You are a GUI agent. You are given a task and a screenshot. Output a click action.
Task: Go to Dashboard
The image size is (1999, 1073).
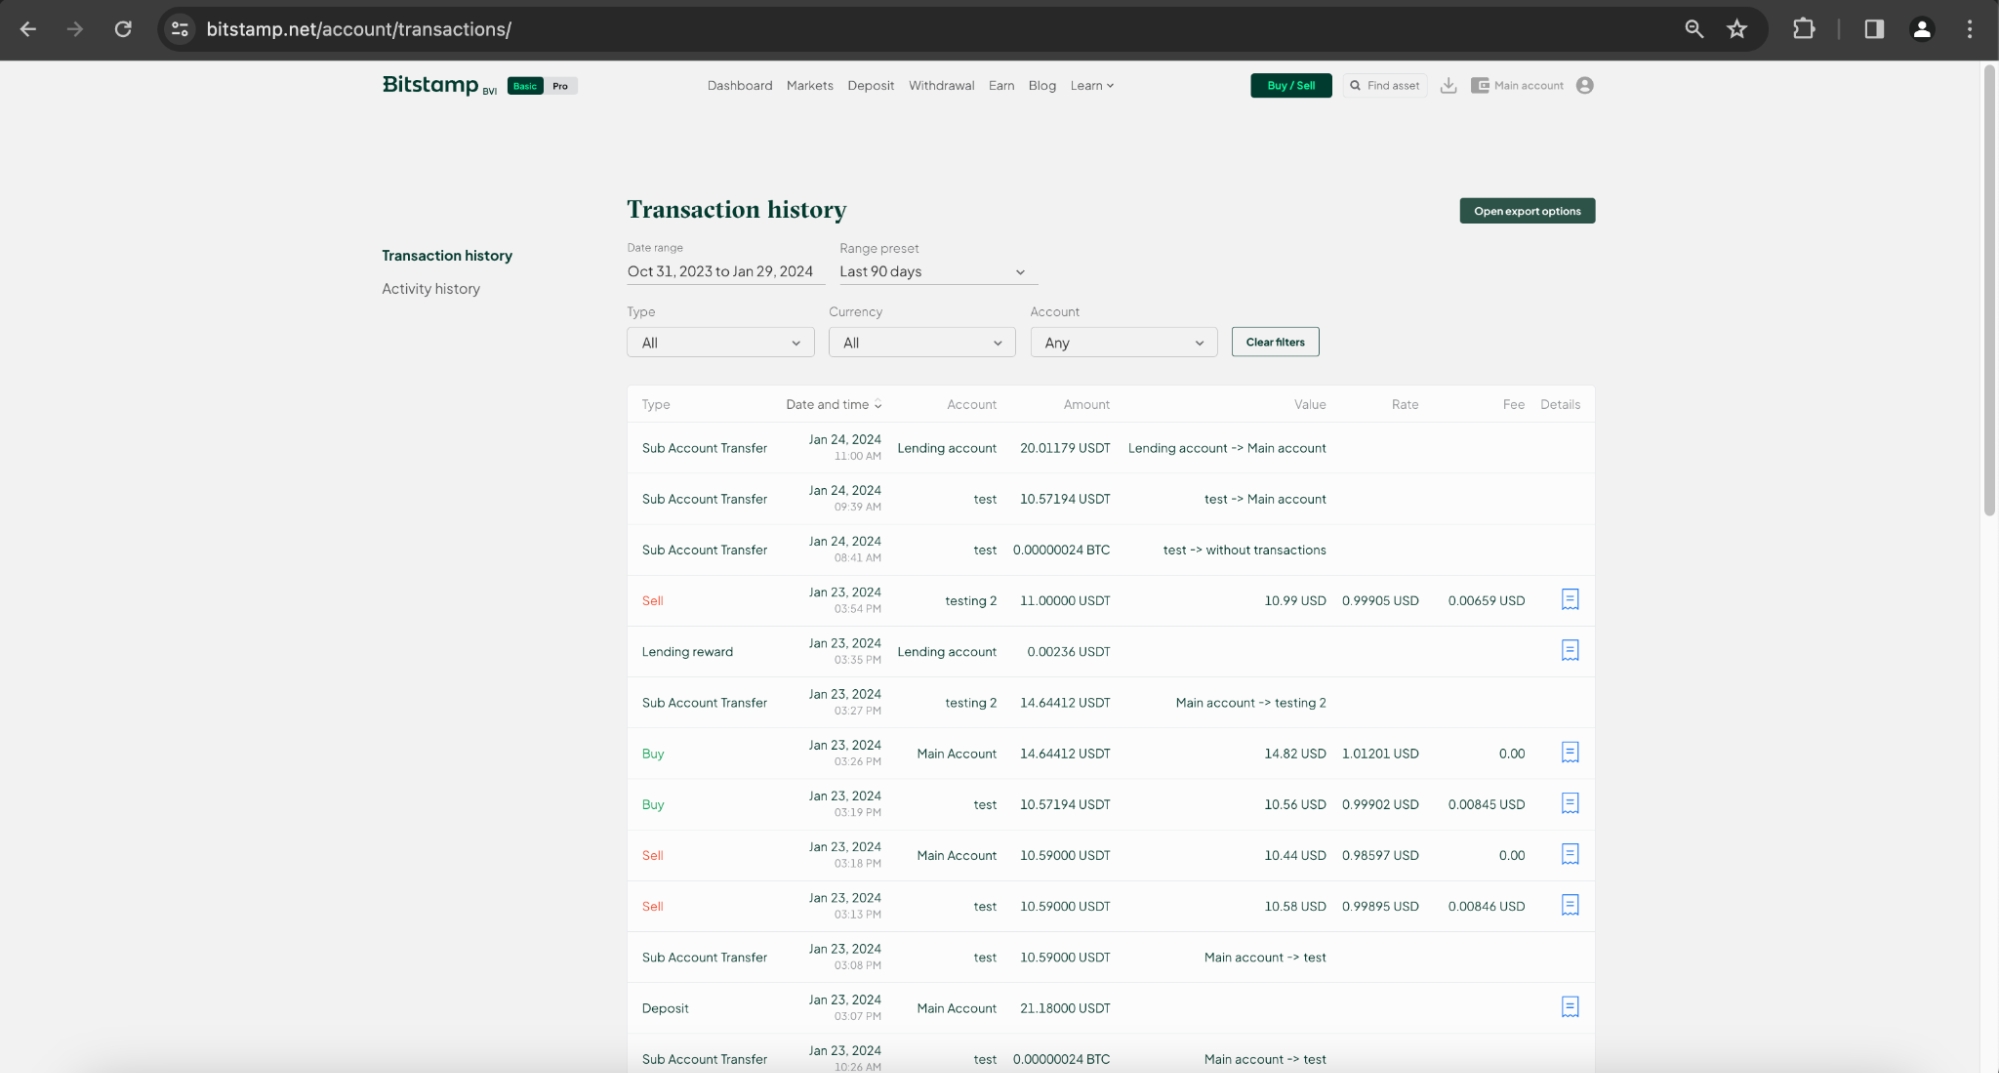739,85
